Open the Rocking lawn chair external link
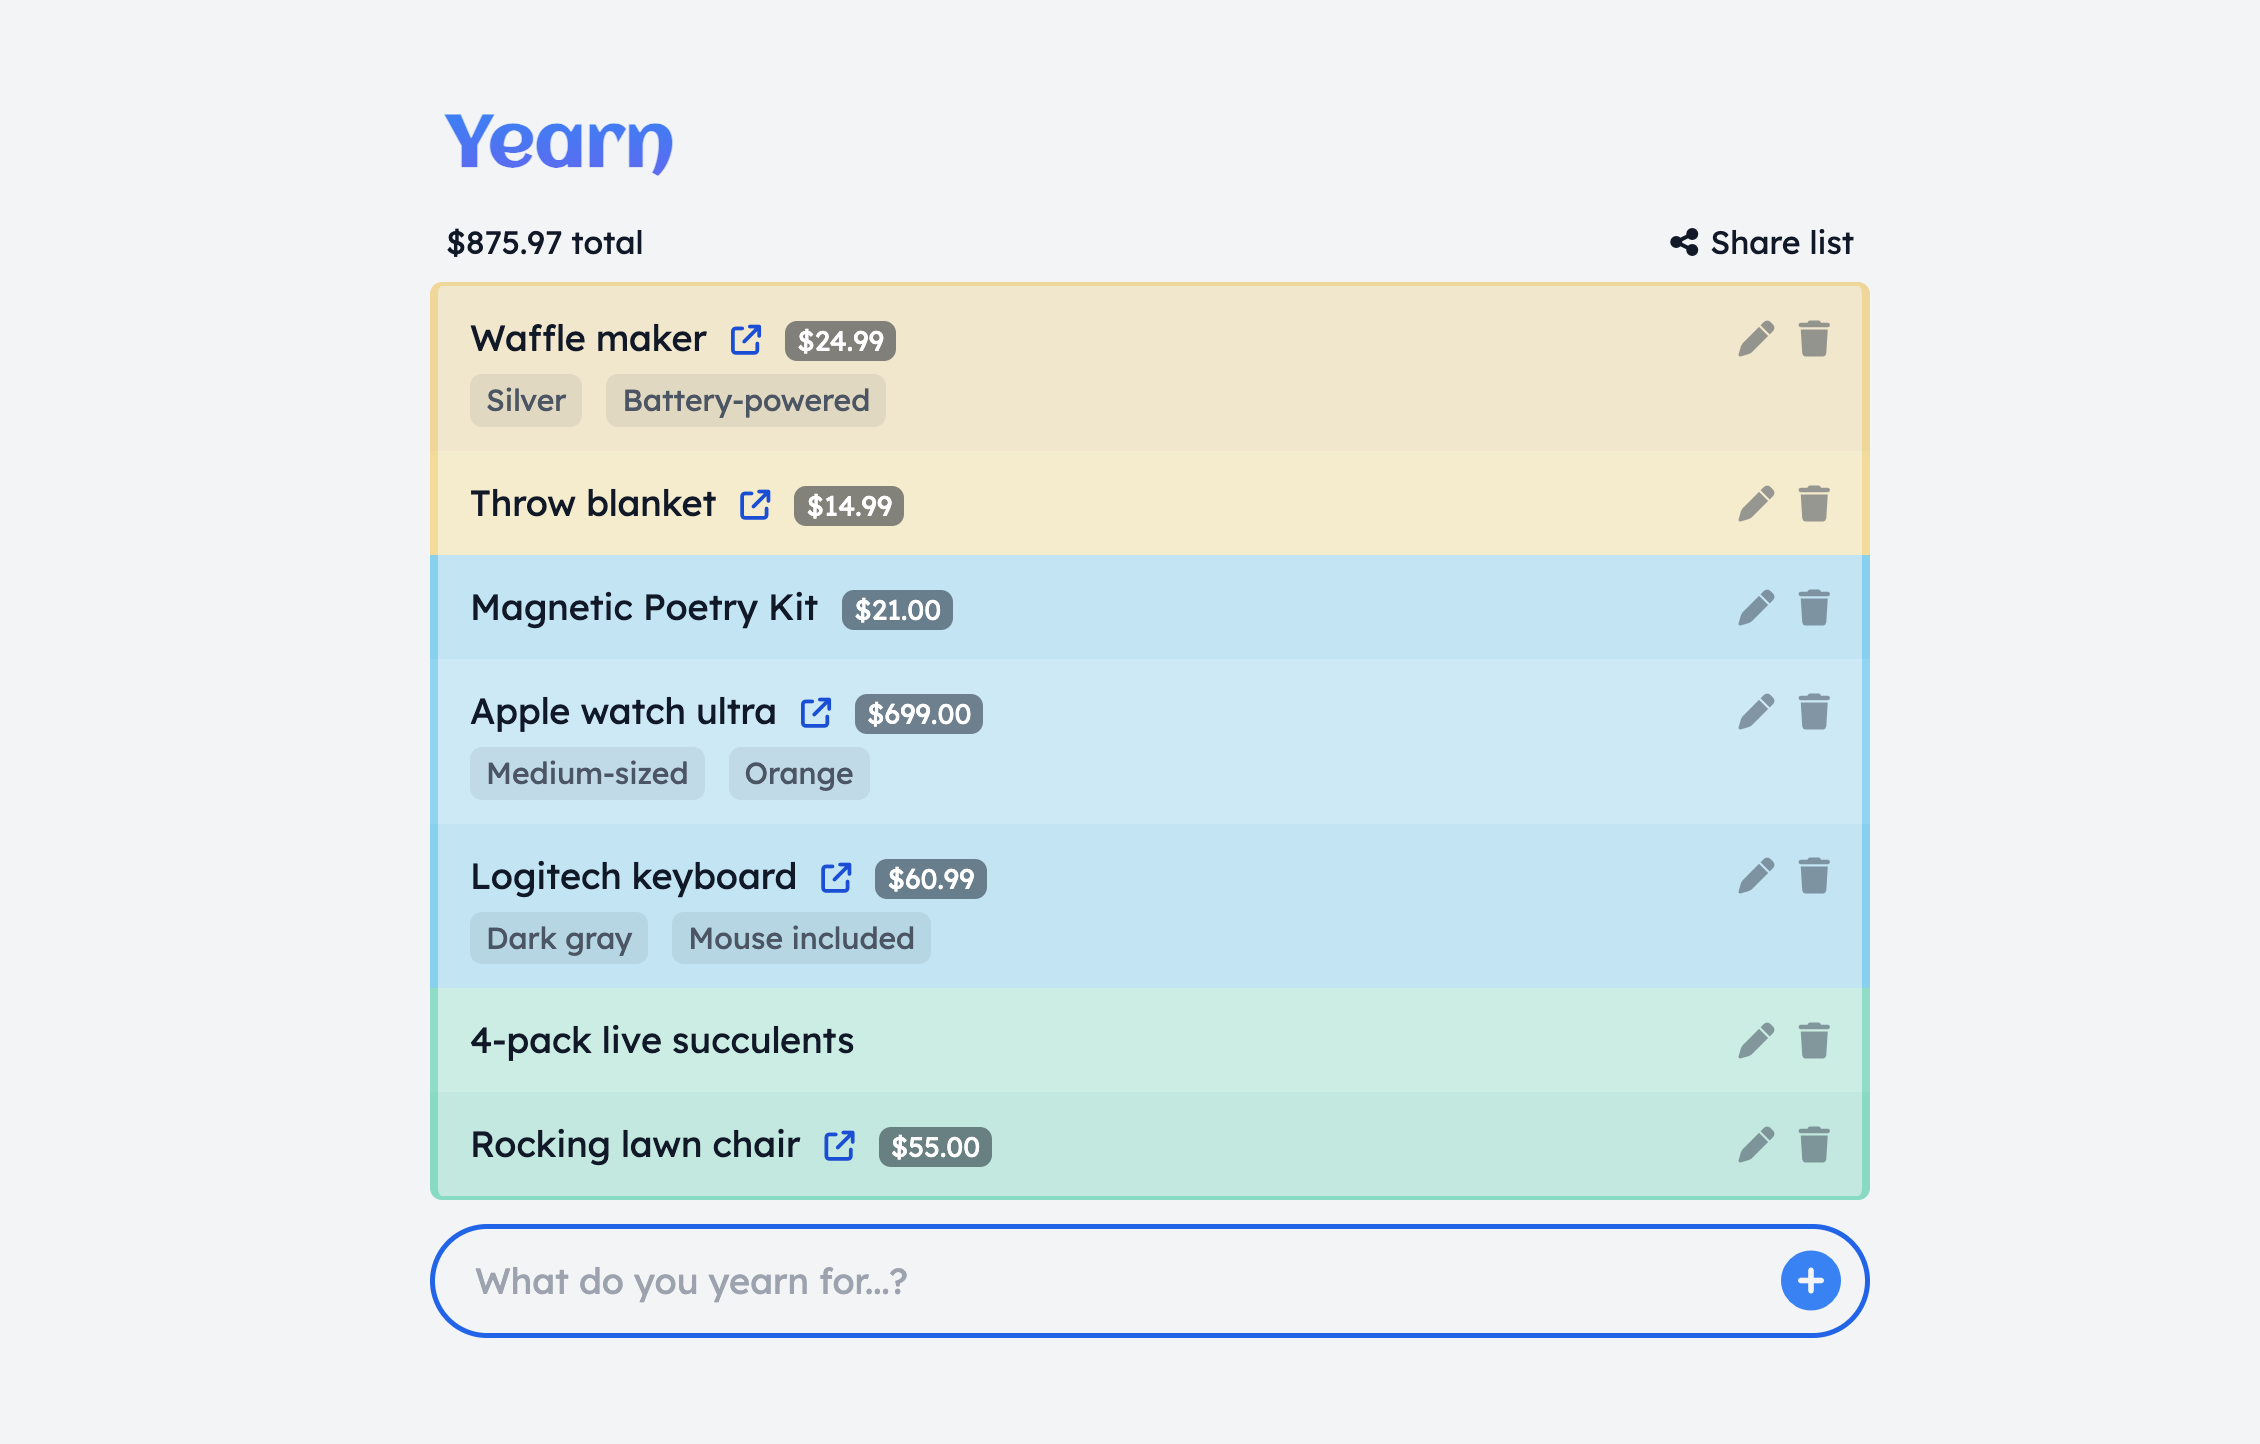This screenshot has height=1444, width=2260. 839,1146
